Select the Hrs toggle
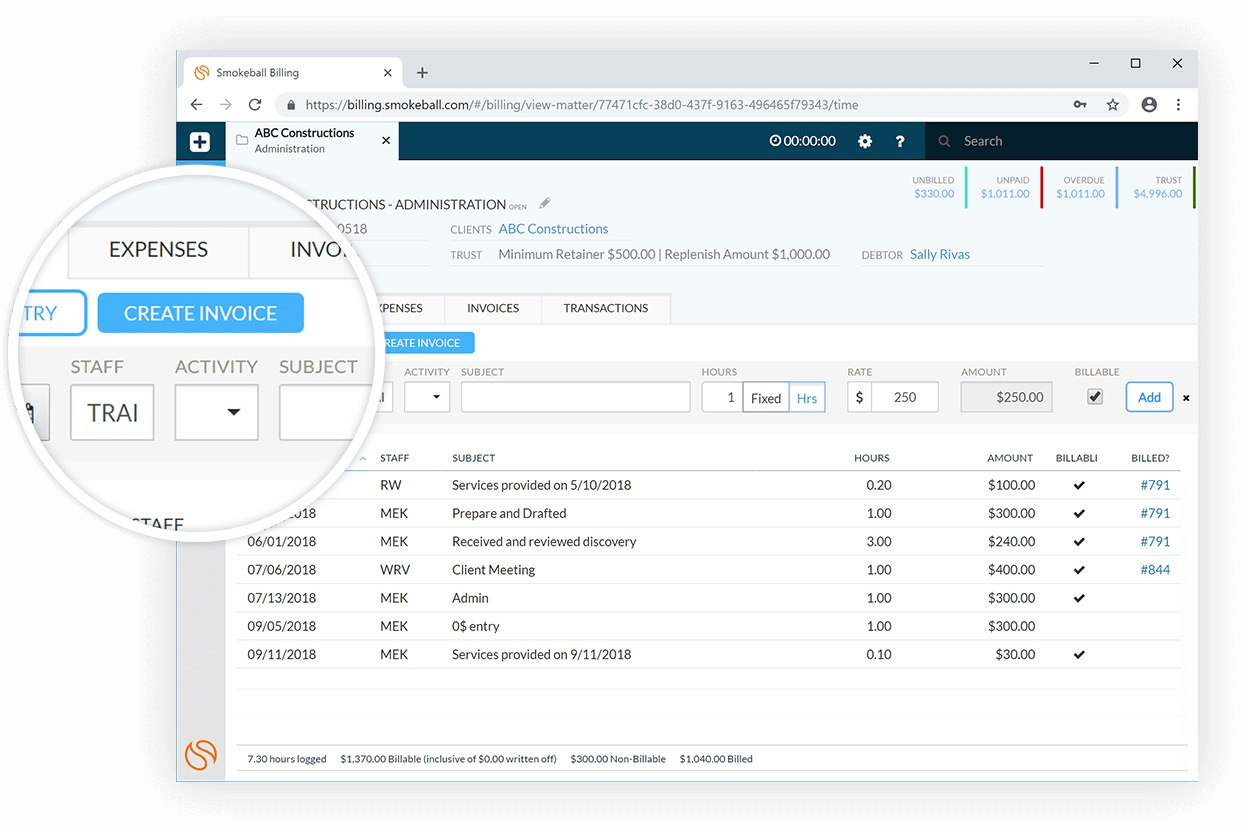Image resolution: width=1248 pixels, height=832 pixels. point(807,397)
